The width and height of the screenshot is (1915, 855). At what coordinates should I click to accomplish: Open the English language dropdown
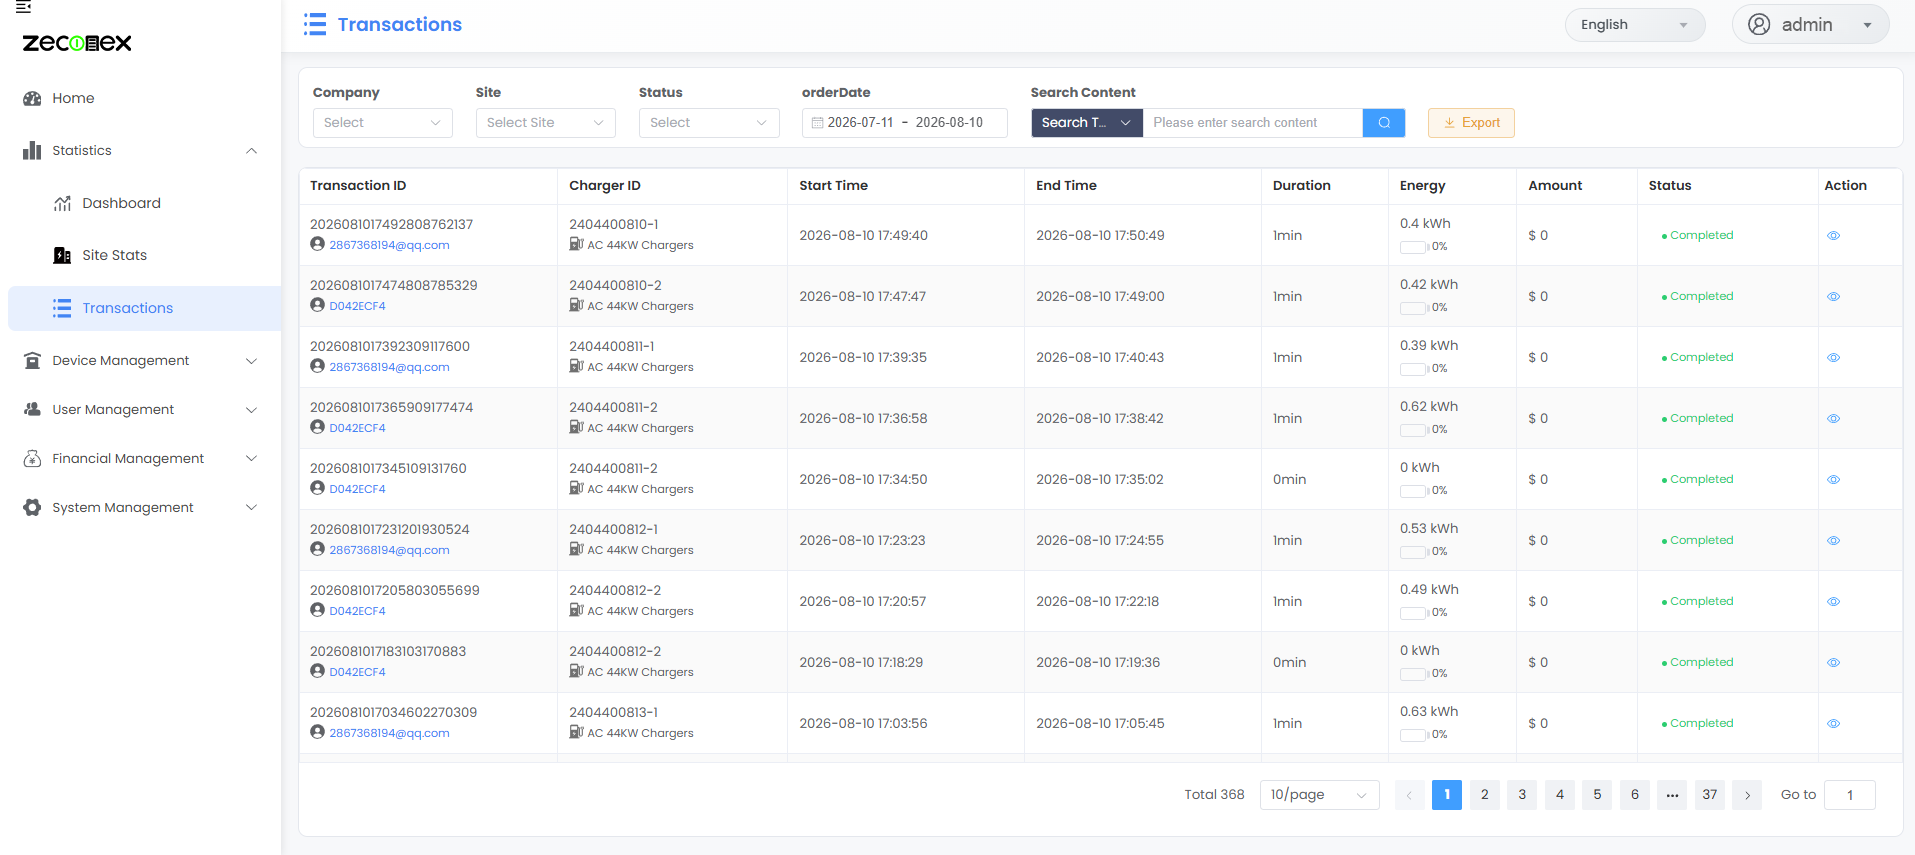click(x=1634, y=25)
